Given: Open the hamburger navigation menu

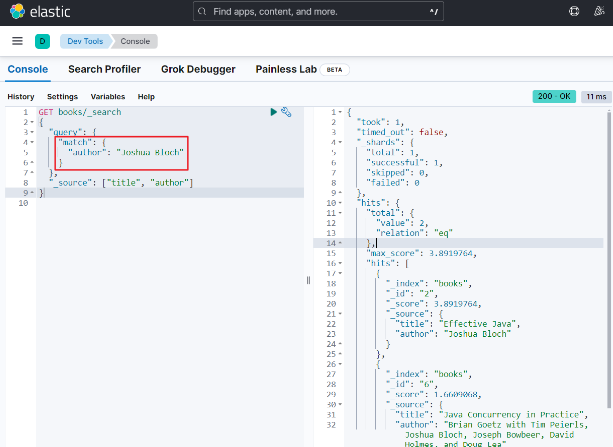Looking at the screenshot, I should pyautogui.click(x=17, y=41).
